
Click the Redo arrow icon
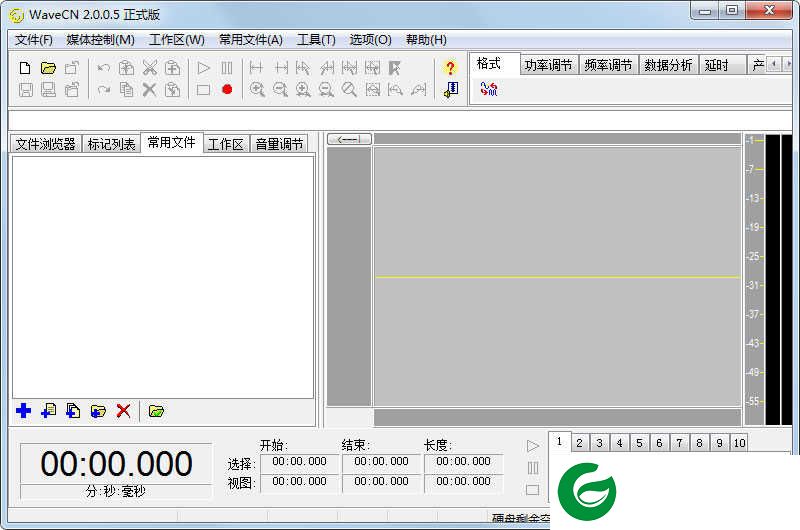click(x=104, y=90)
